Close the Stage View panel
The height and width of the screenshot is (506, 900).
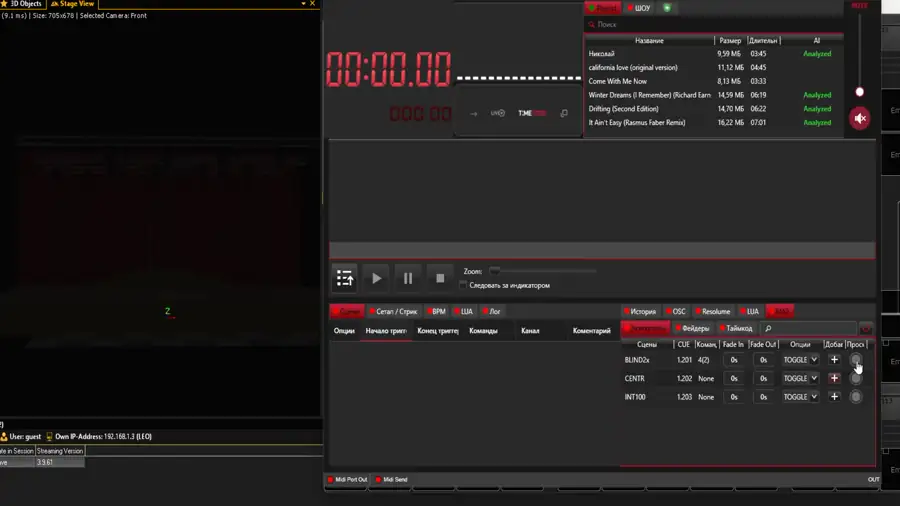click(312, 3)
